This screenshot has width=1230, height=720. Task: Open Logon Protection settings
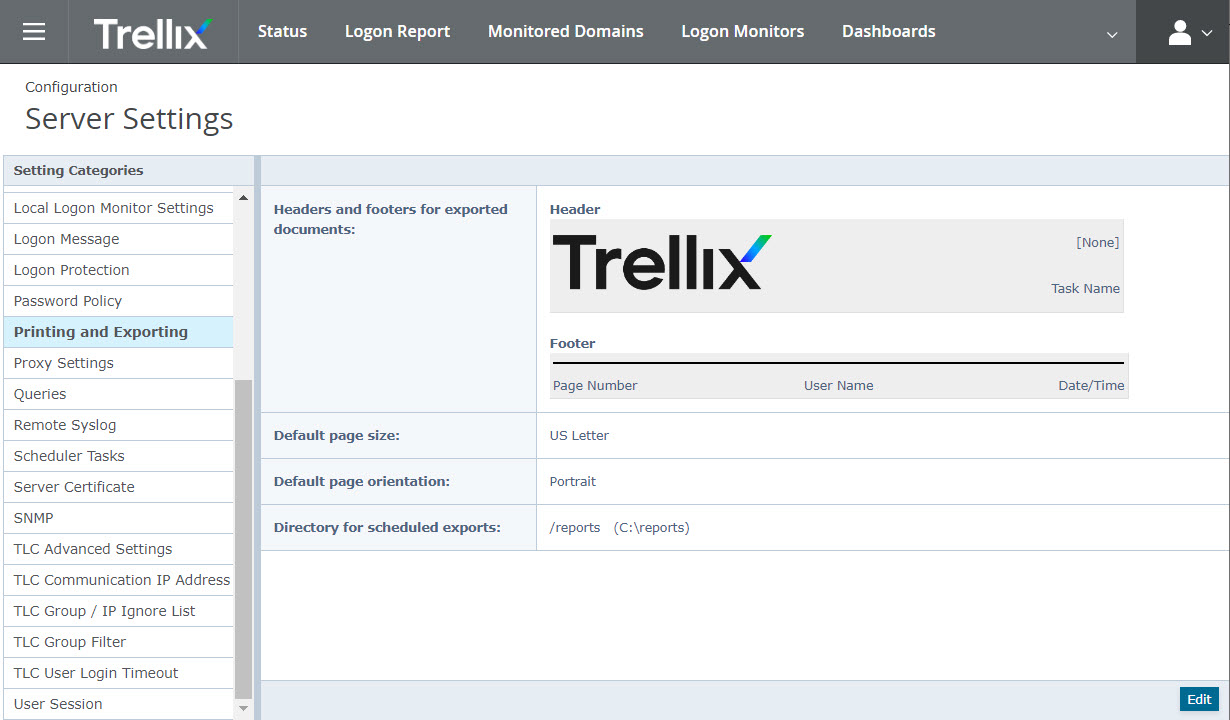tap(118, 270)
